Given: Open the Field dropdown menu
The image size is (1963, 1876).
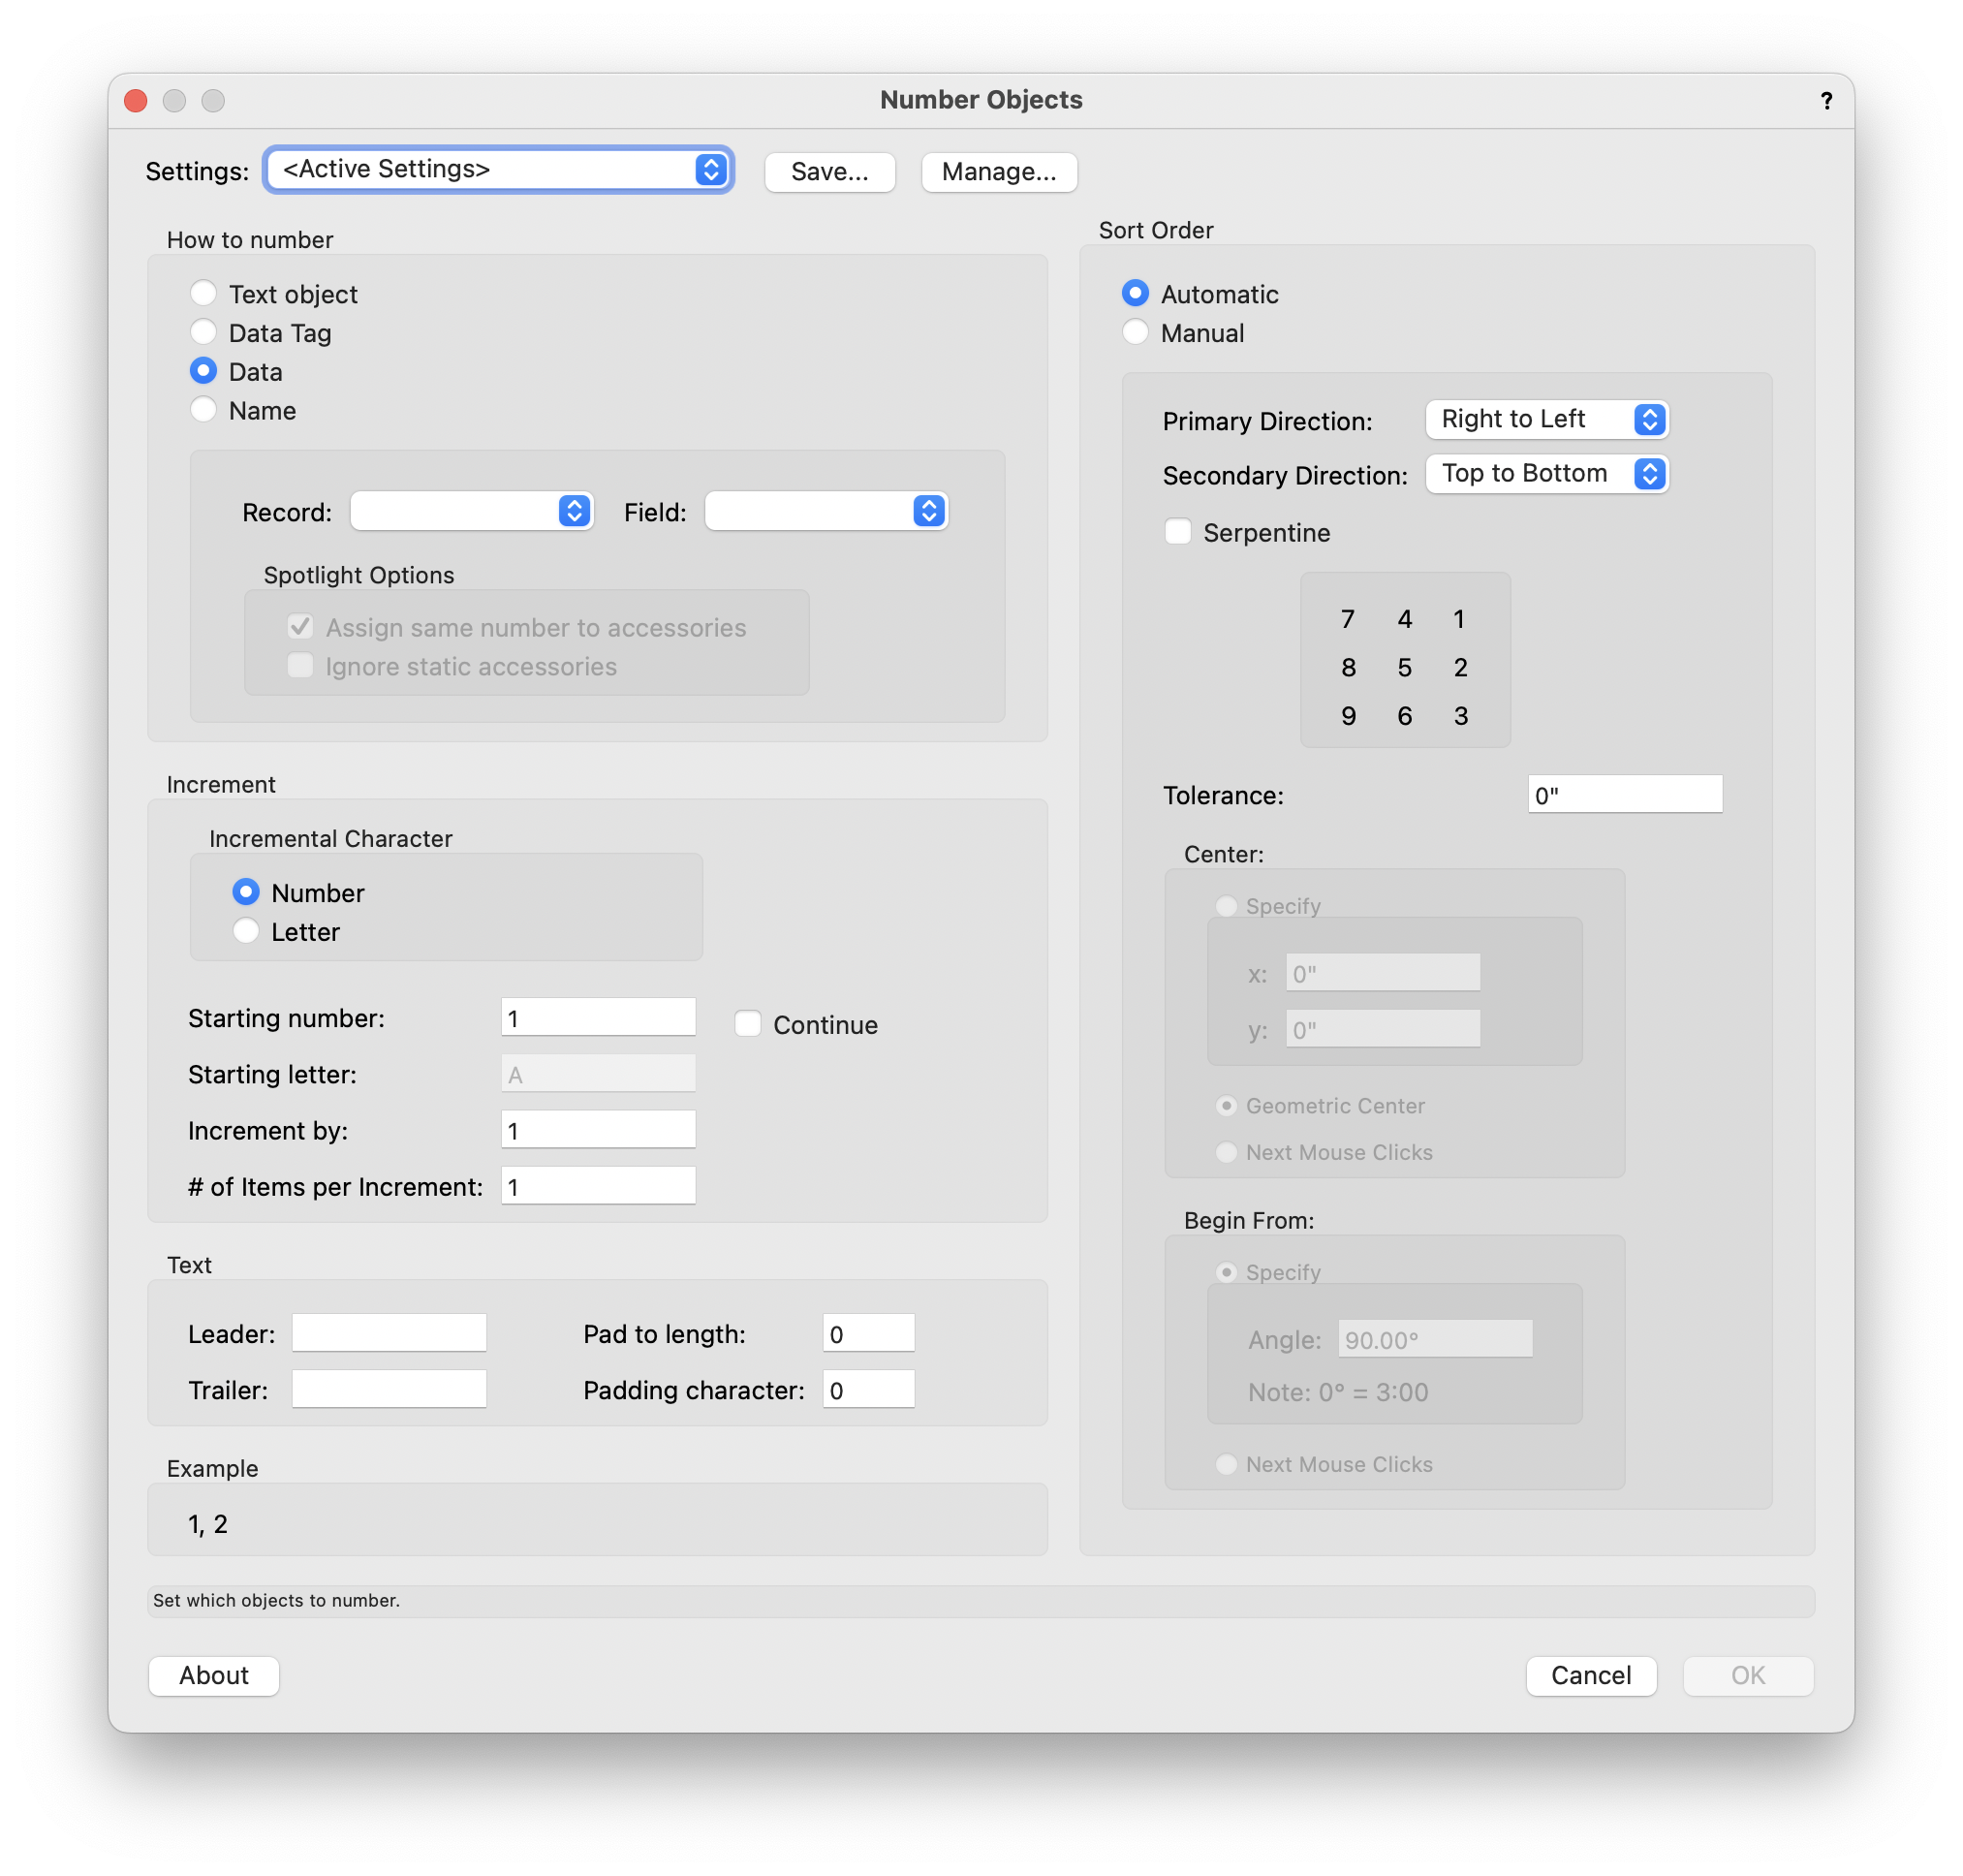Looking at the screenshot, I should tap(826, 512).
